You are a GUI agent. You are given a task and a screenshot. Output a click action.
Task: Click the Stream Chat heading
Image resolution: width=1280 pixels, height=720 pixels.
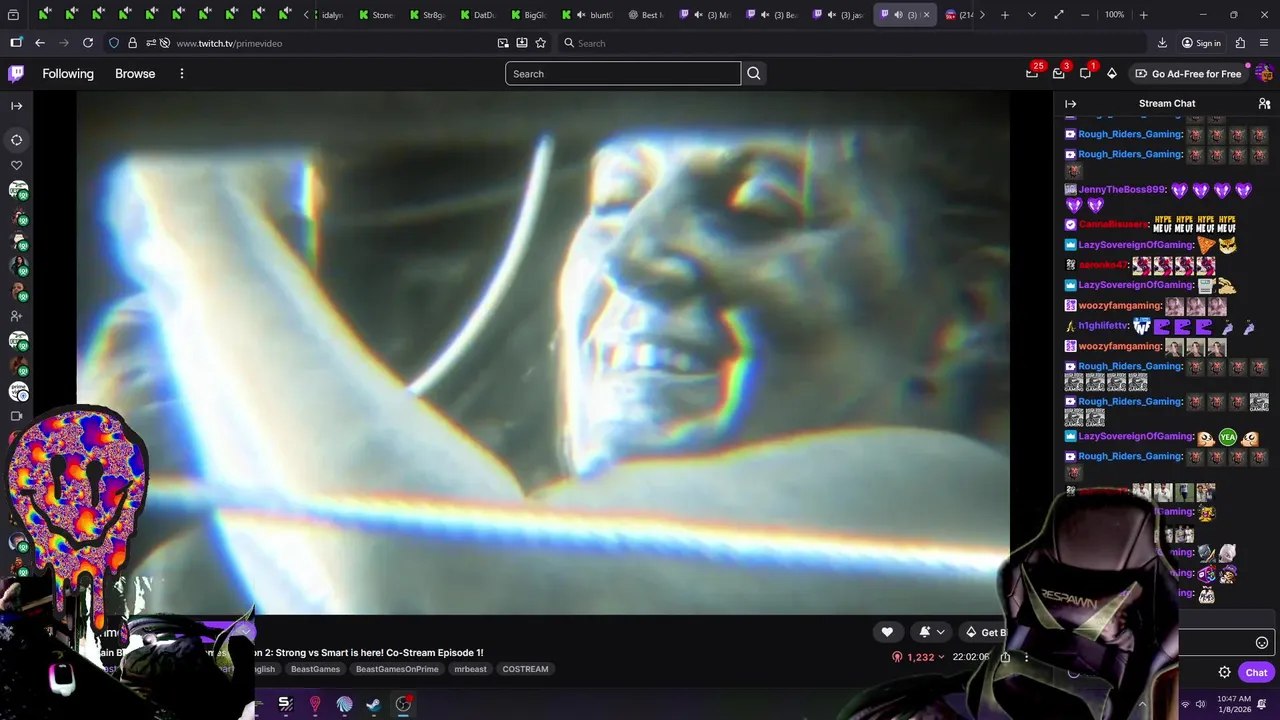click(x=1167, y=104)
